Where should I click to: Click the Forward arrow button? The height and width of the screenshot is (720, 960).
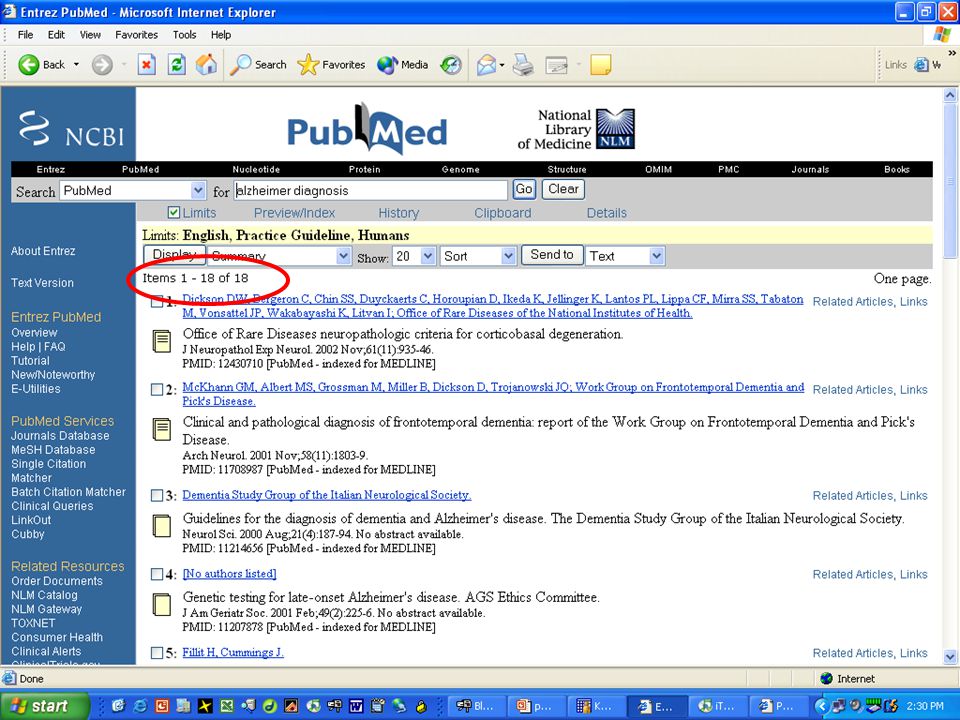(102, 64)
